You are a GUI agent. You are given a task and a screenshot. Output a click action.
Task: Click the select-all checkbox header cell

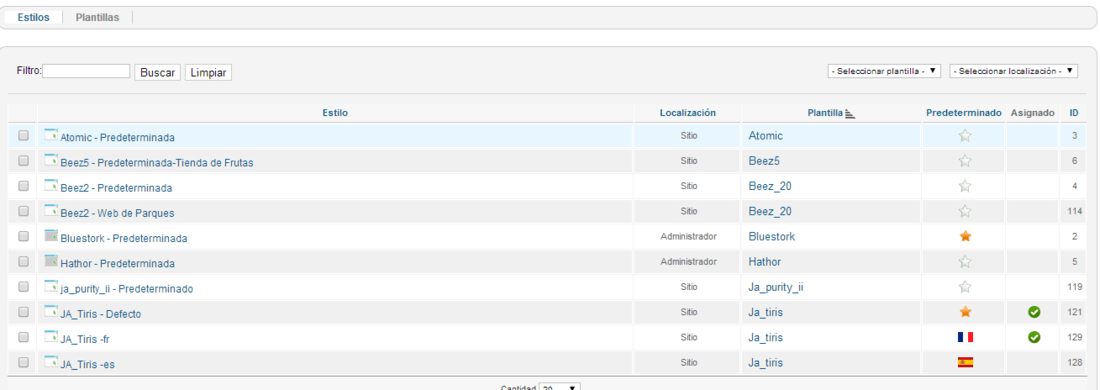[x=23, y=112]
